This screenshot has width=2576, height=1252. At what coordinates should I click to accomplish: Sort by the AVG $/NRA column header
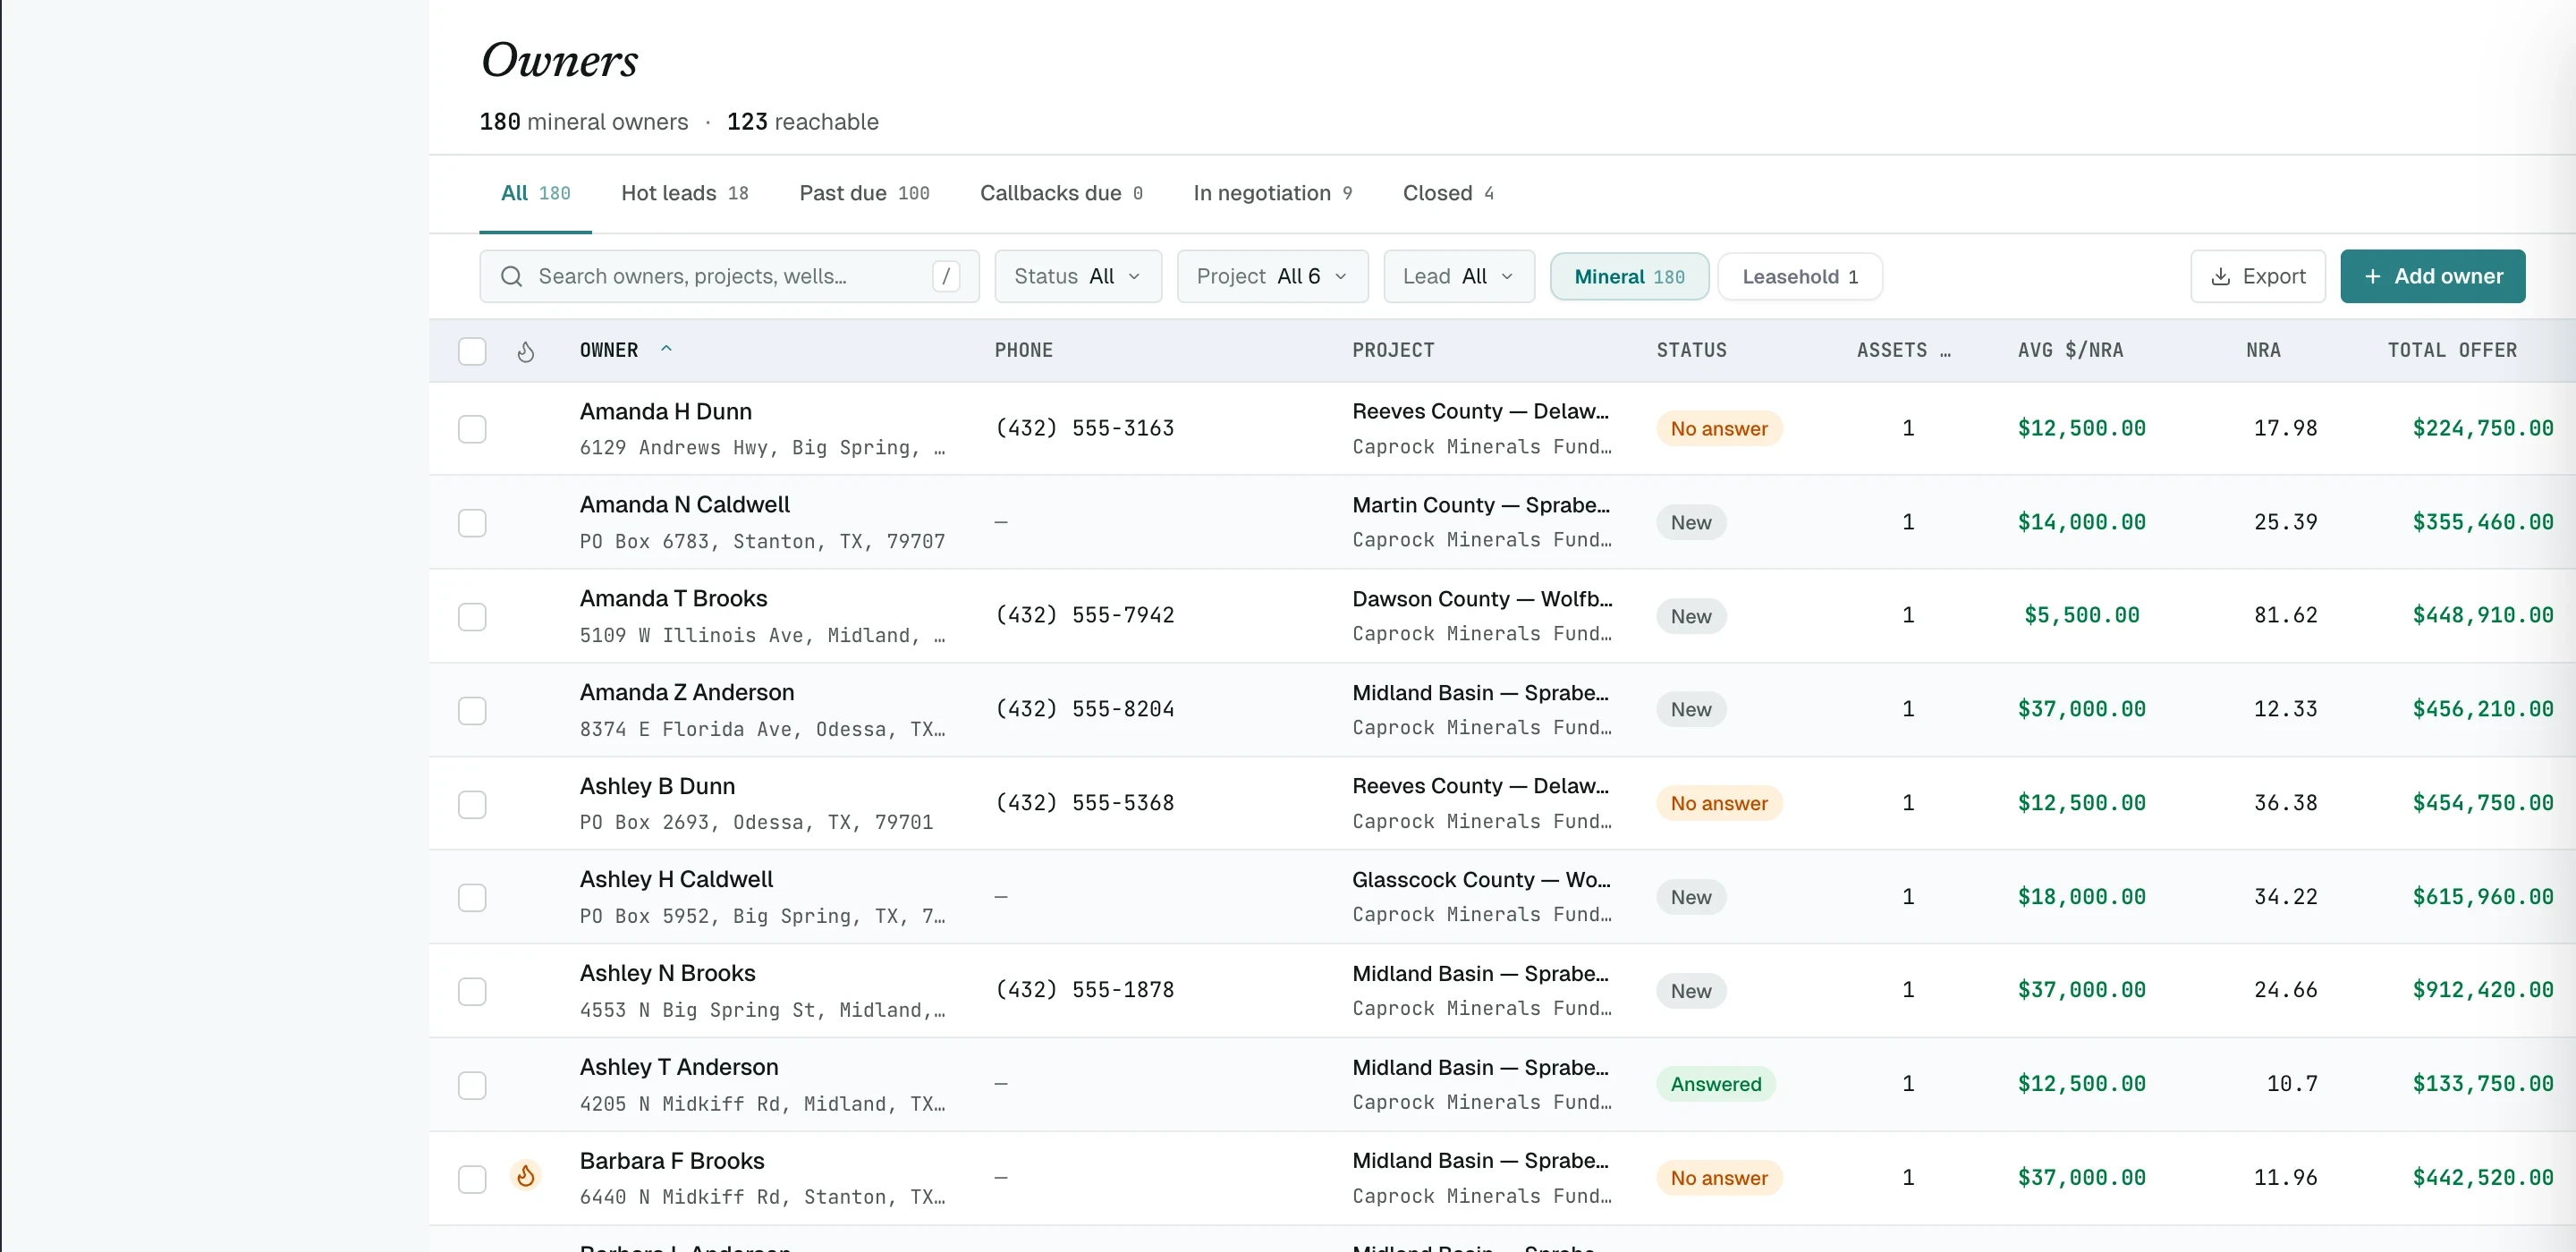click(2070, 350)
